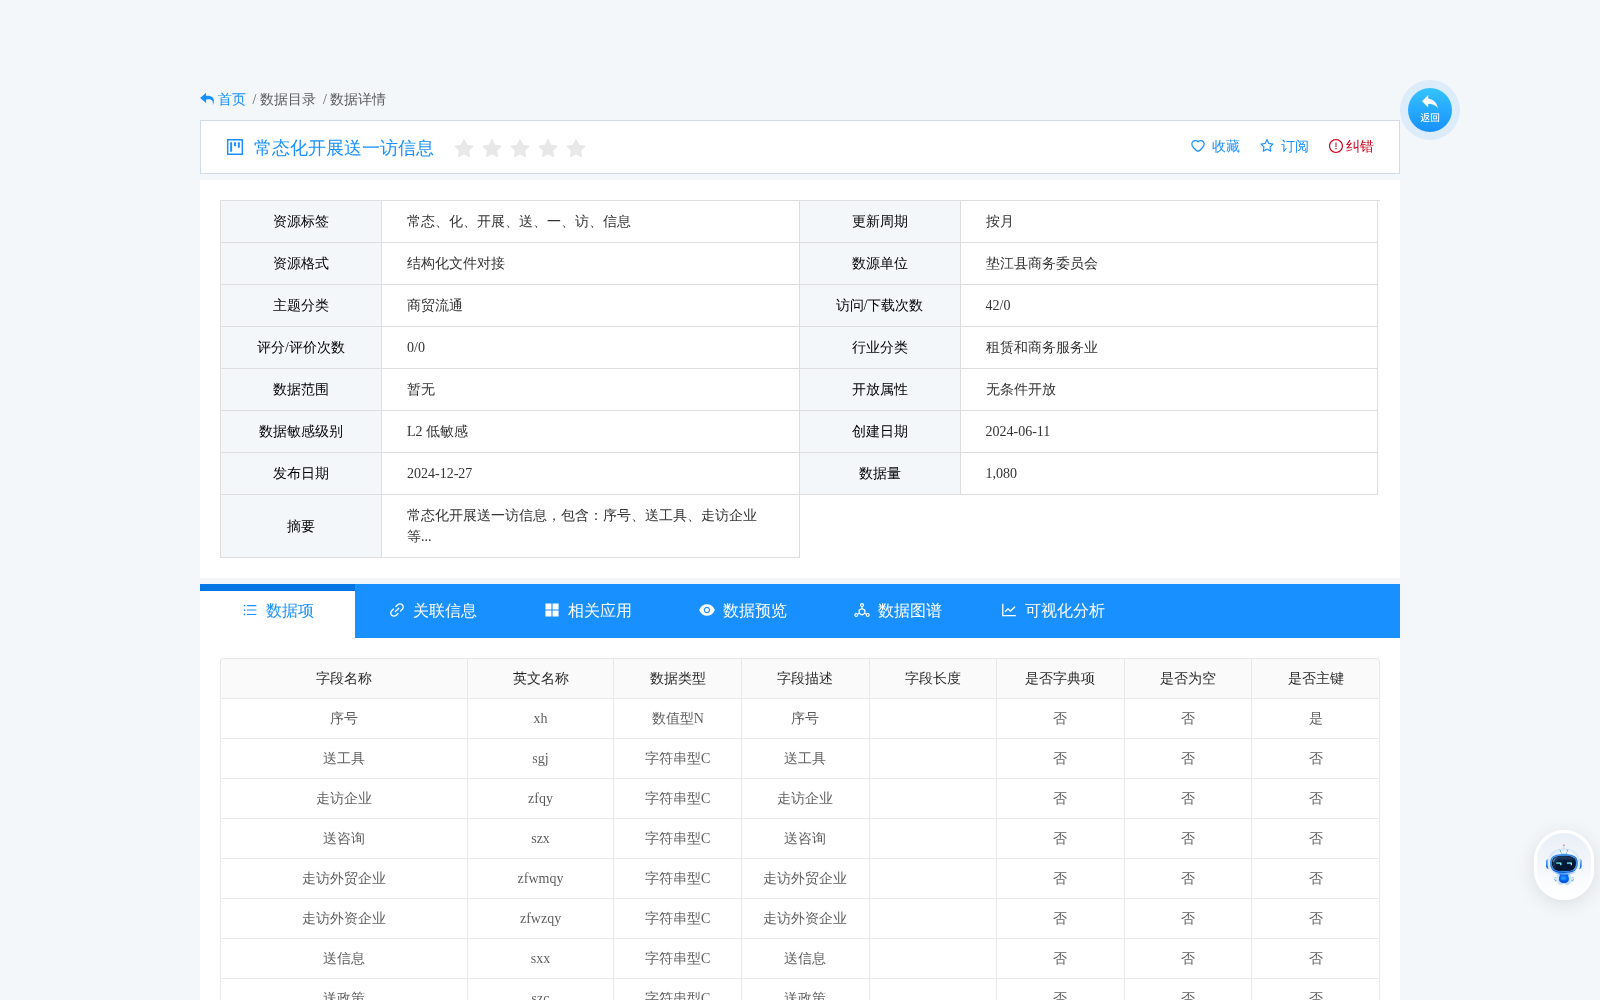Click the zfwzqy English name cell
1600x1000 pixels.
pyautogui.click(x=540, y=919)
